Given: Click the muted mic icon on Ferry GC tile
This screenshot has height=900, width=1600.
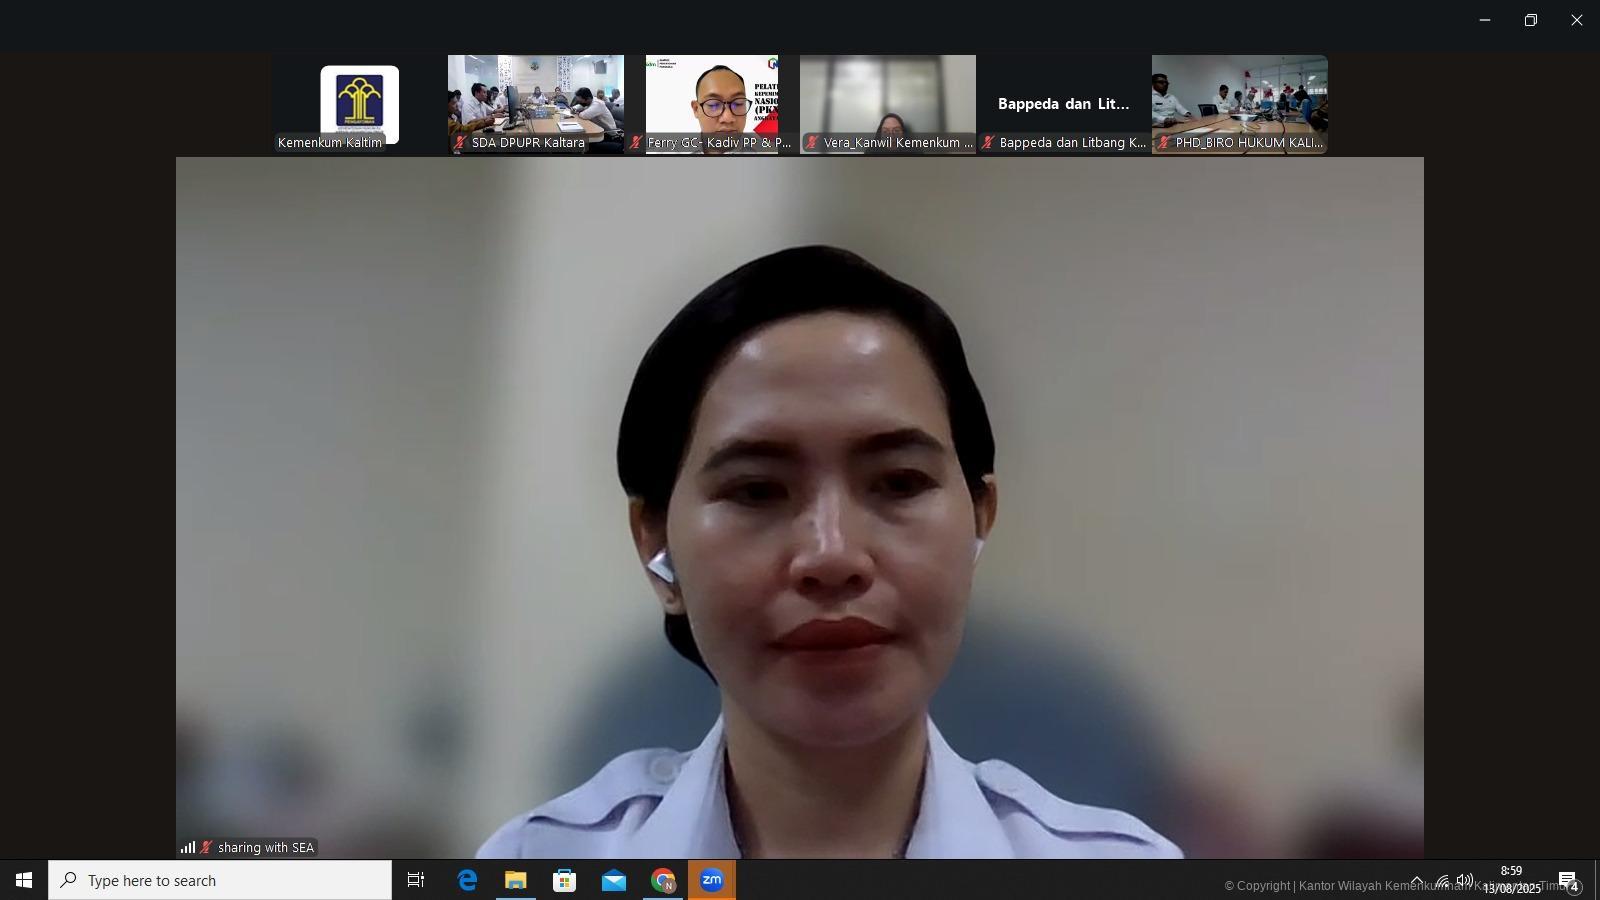Looking at the screenshot, I should pyautogui.click(x=636, y=143).
